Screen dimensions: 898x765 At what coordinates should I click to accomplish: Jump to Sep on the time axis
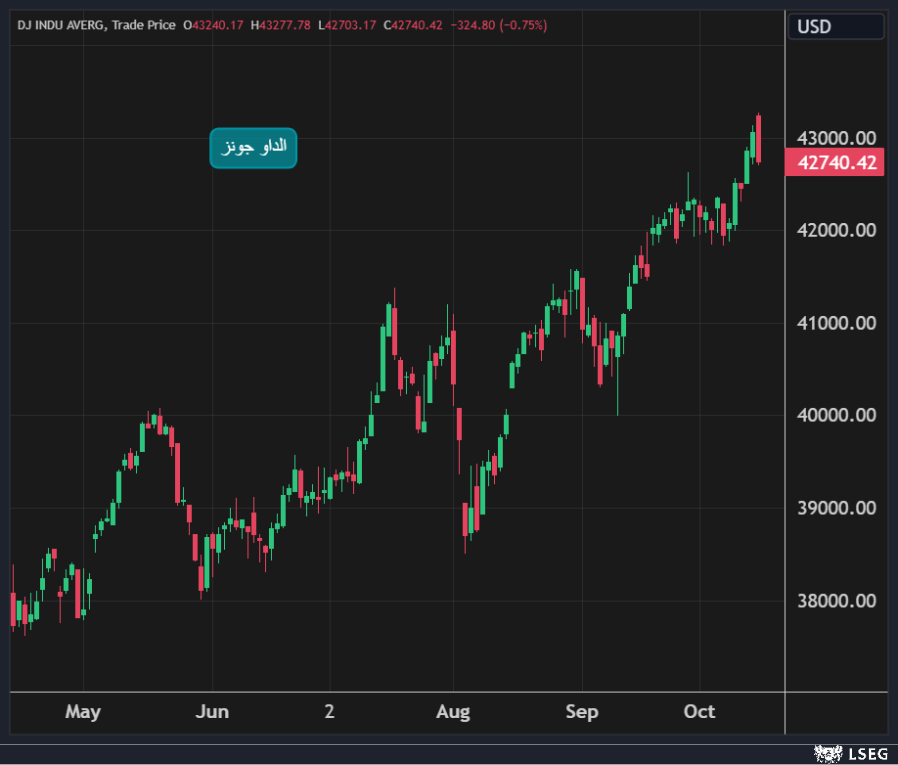581,712
